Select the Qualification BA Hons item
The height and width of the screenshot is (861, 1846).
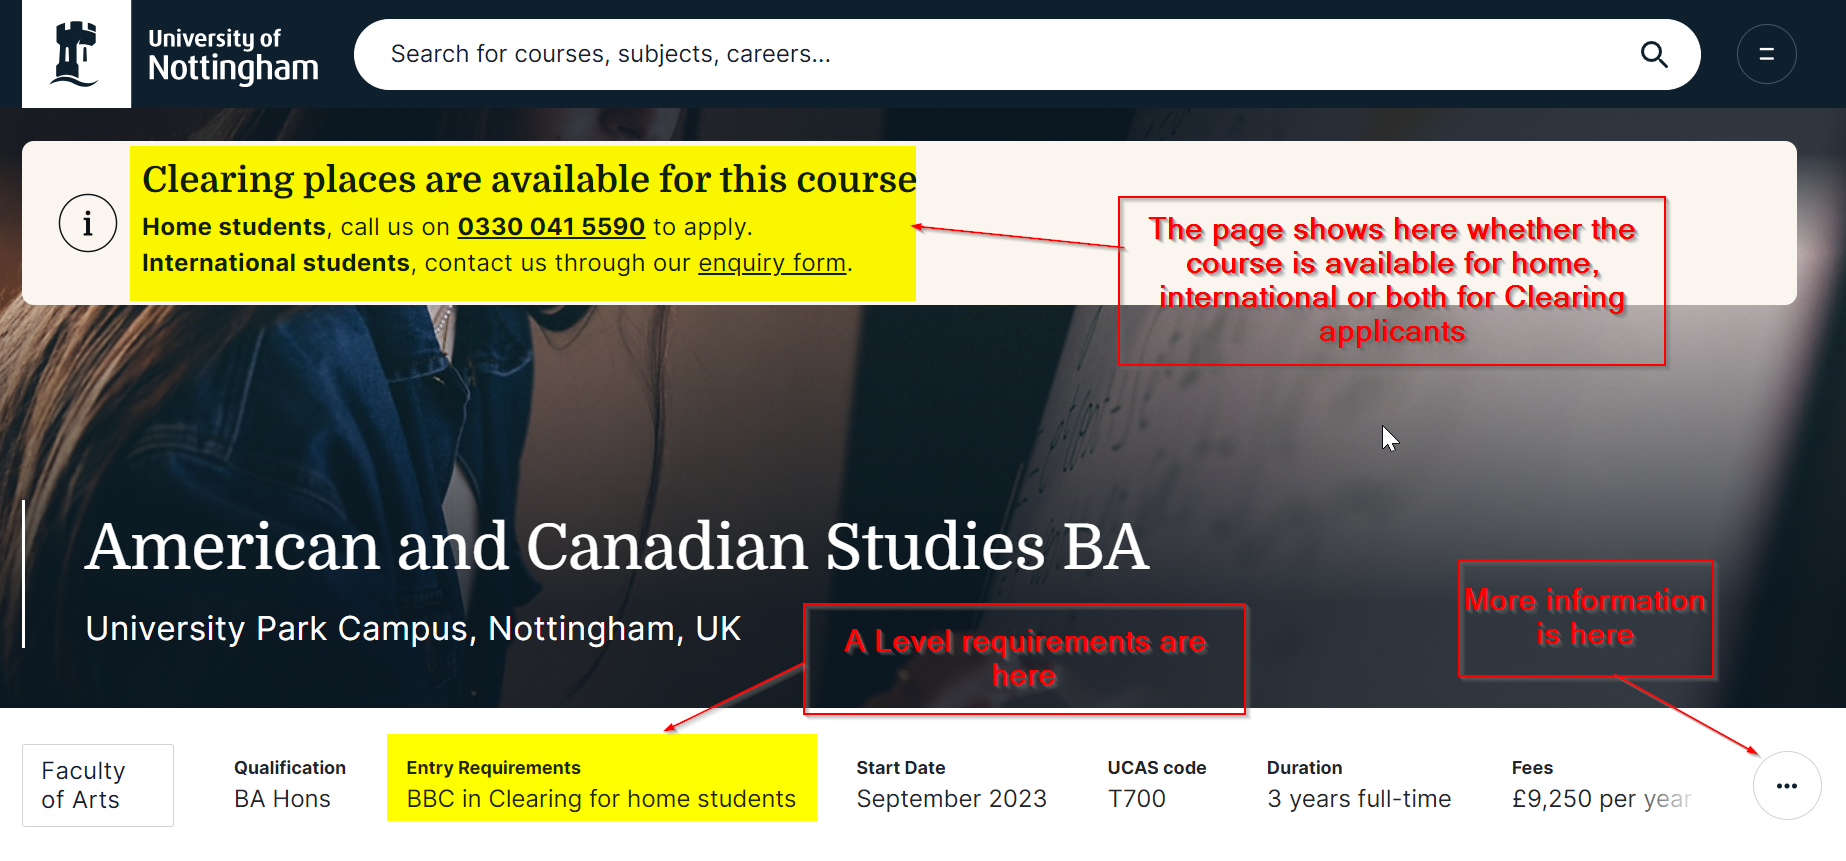click(x=289, y=784)
